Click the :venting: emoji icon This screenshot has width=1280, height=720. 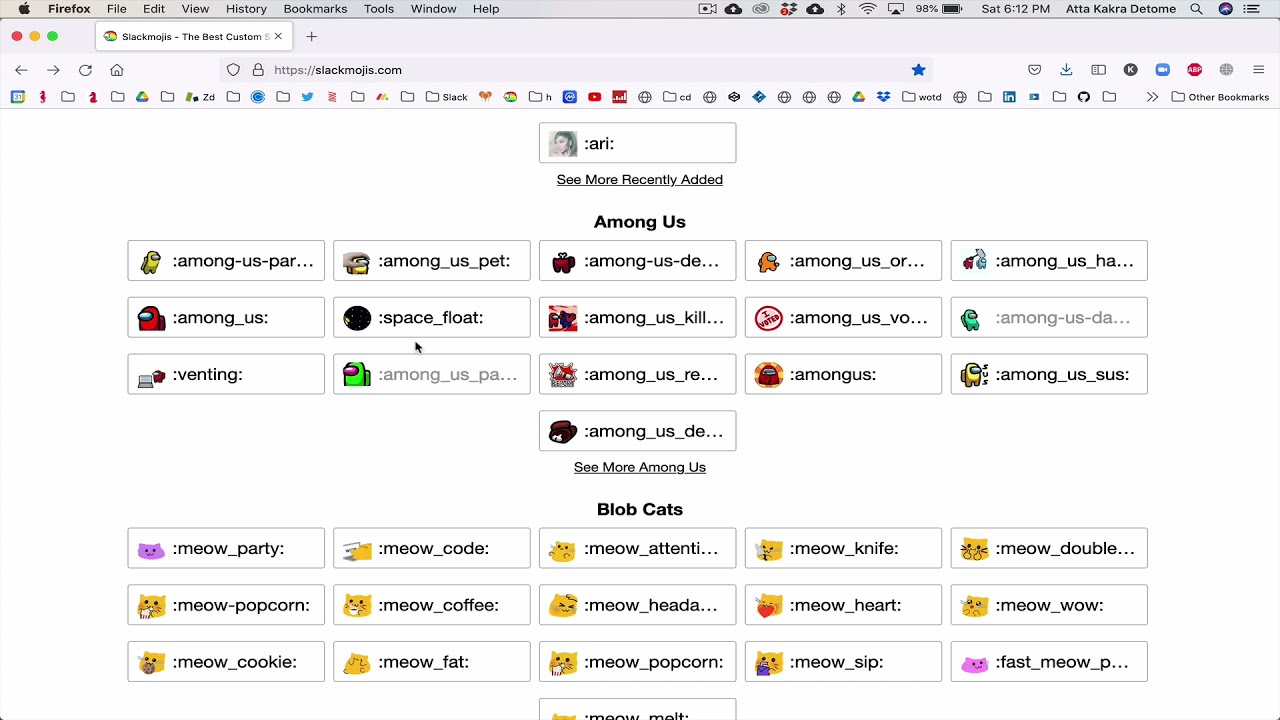[151, 375]
